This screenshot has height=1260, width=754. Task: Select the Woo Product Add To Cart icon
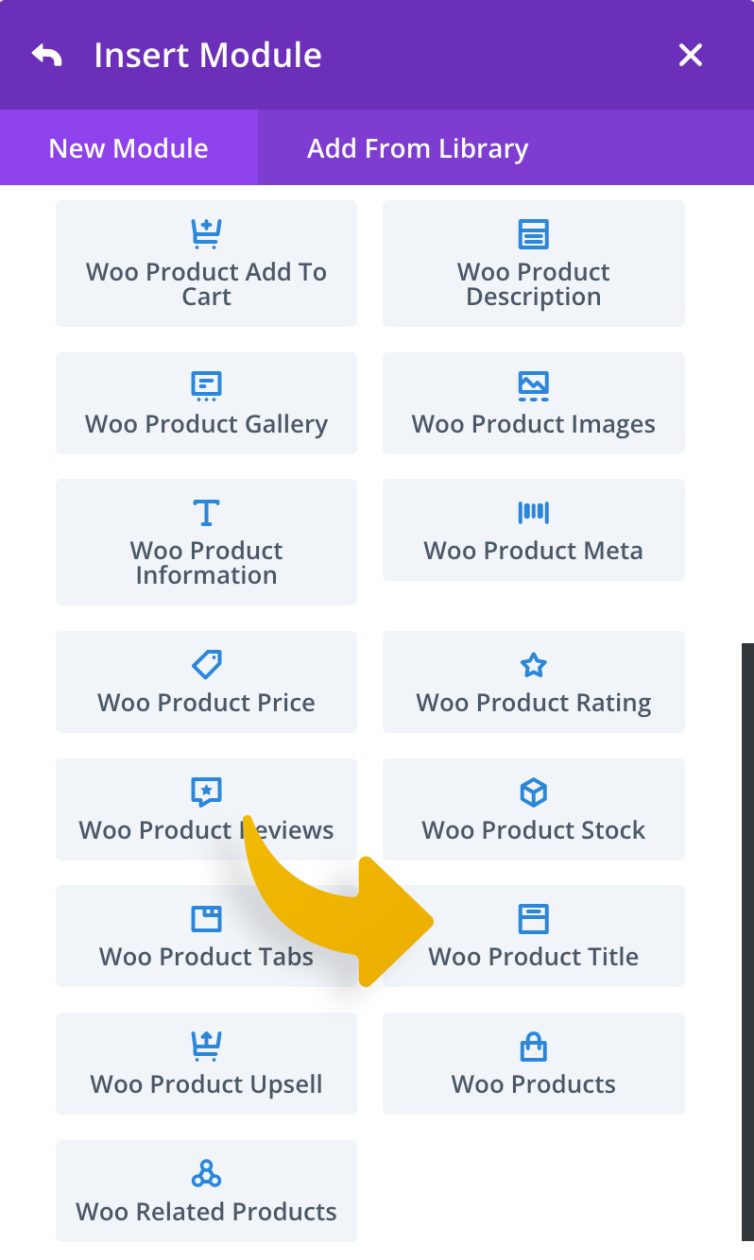tap(206, 234)
